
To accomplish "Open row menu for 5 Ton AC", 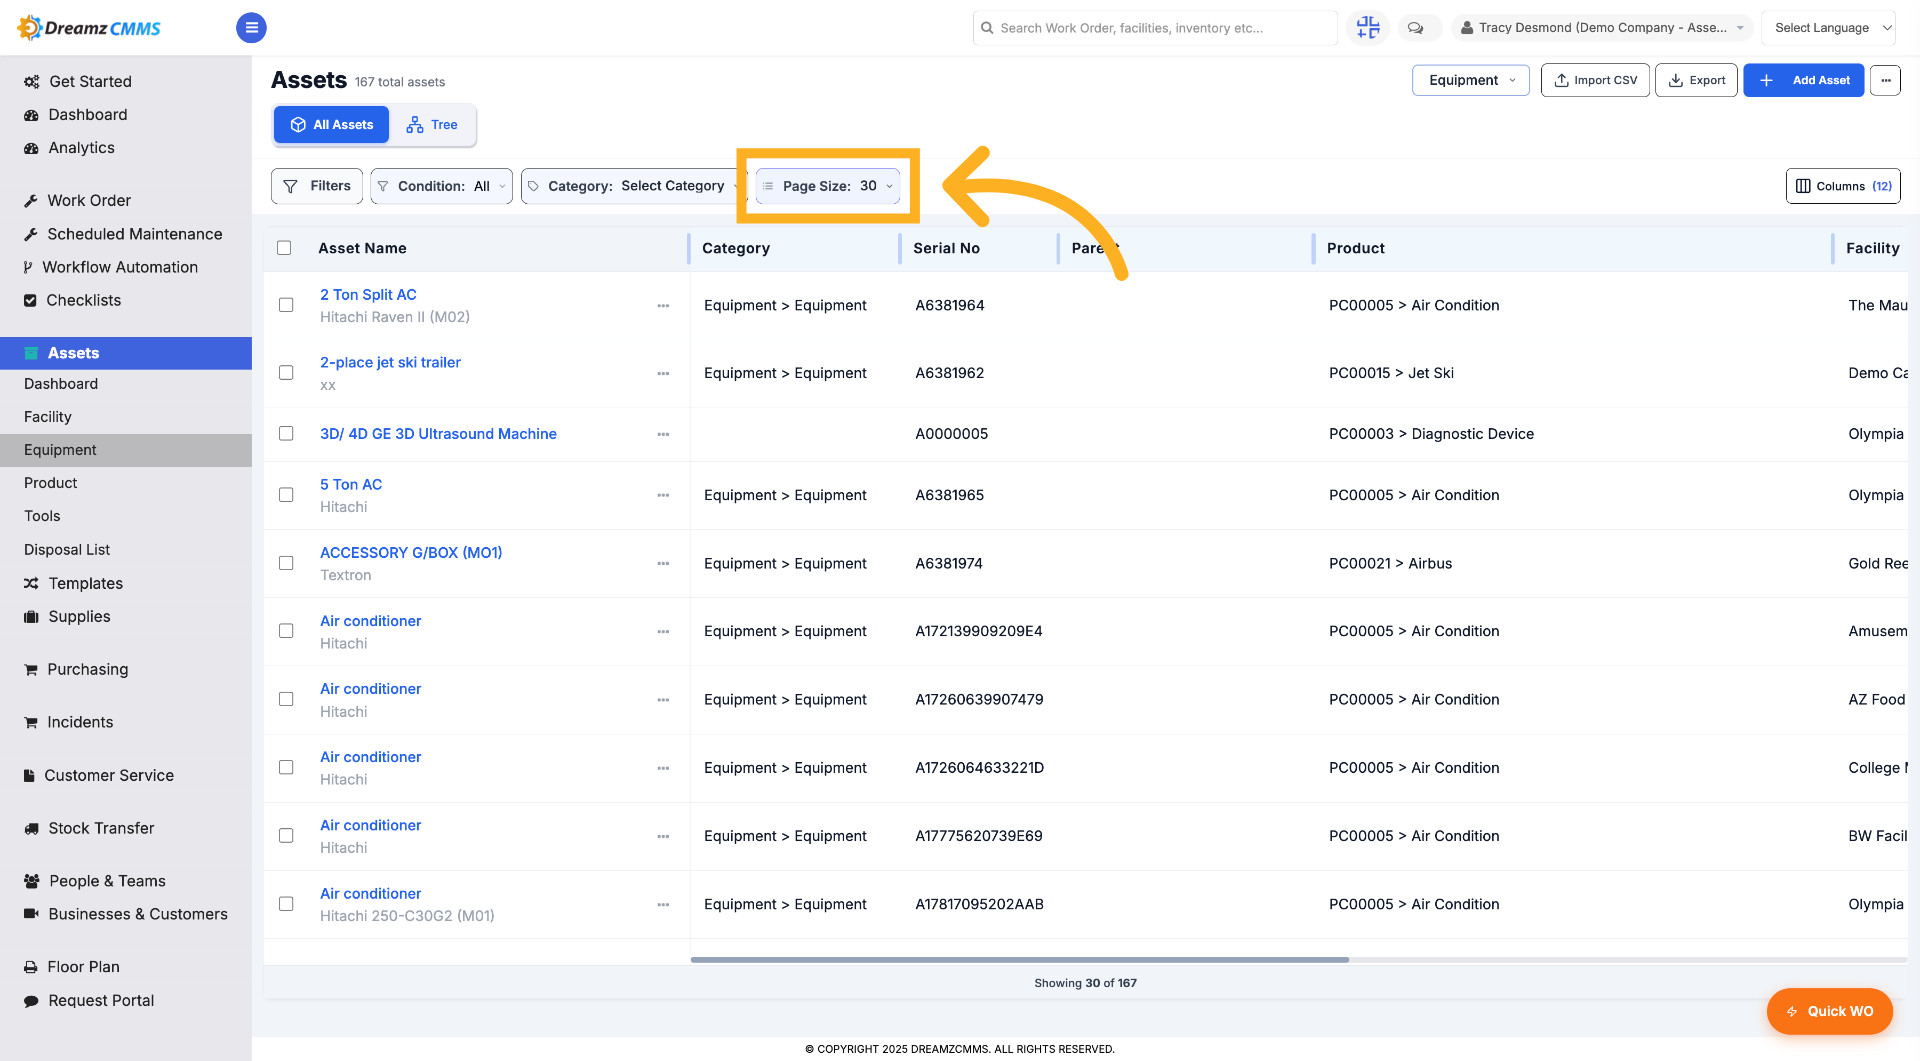I will 663,495.
